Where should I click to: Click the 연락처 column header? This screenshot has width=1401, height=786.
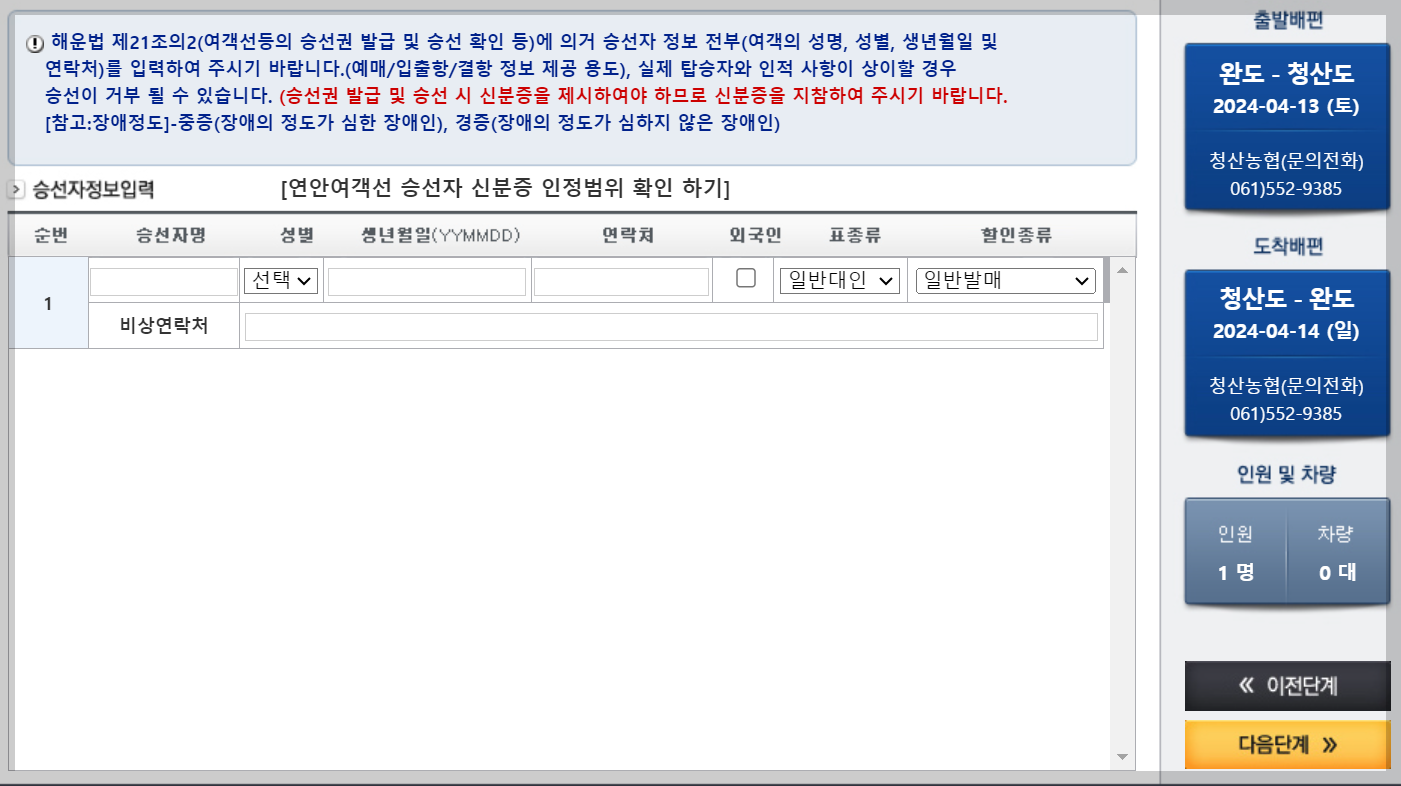pos(628,236)
